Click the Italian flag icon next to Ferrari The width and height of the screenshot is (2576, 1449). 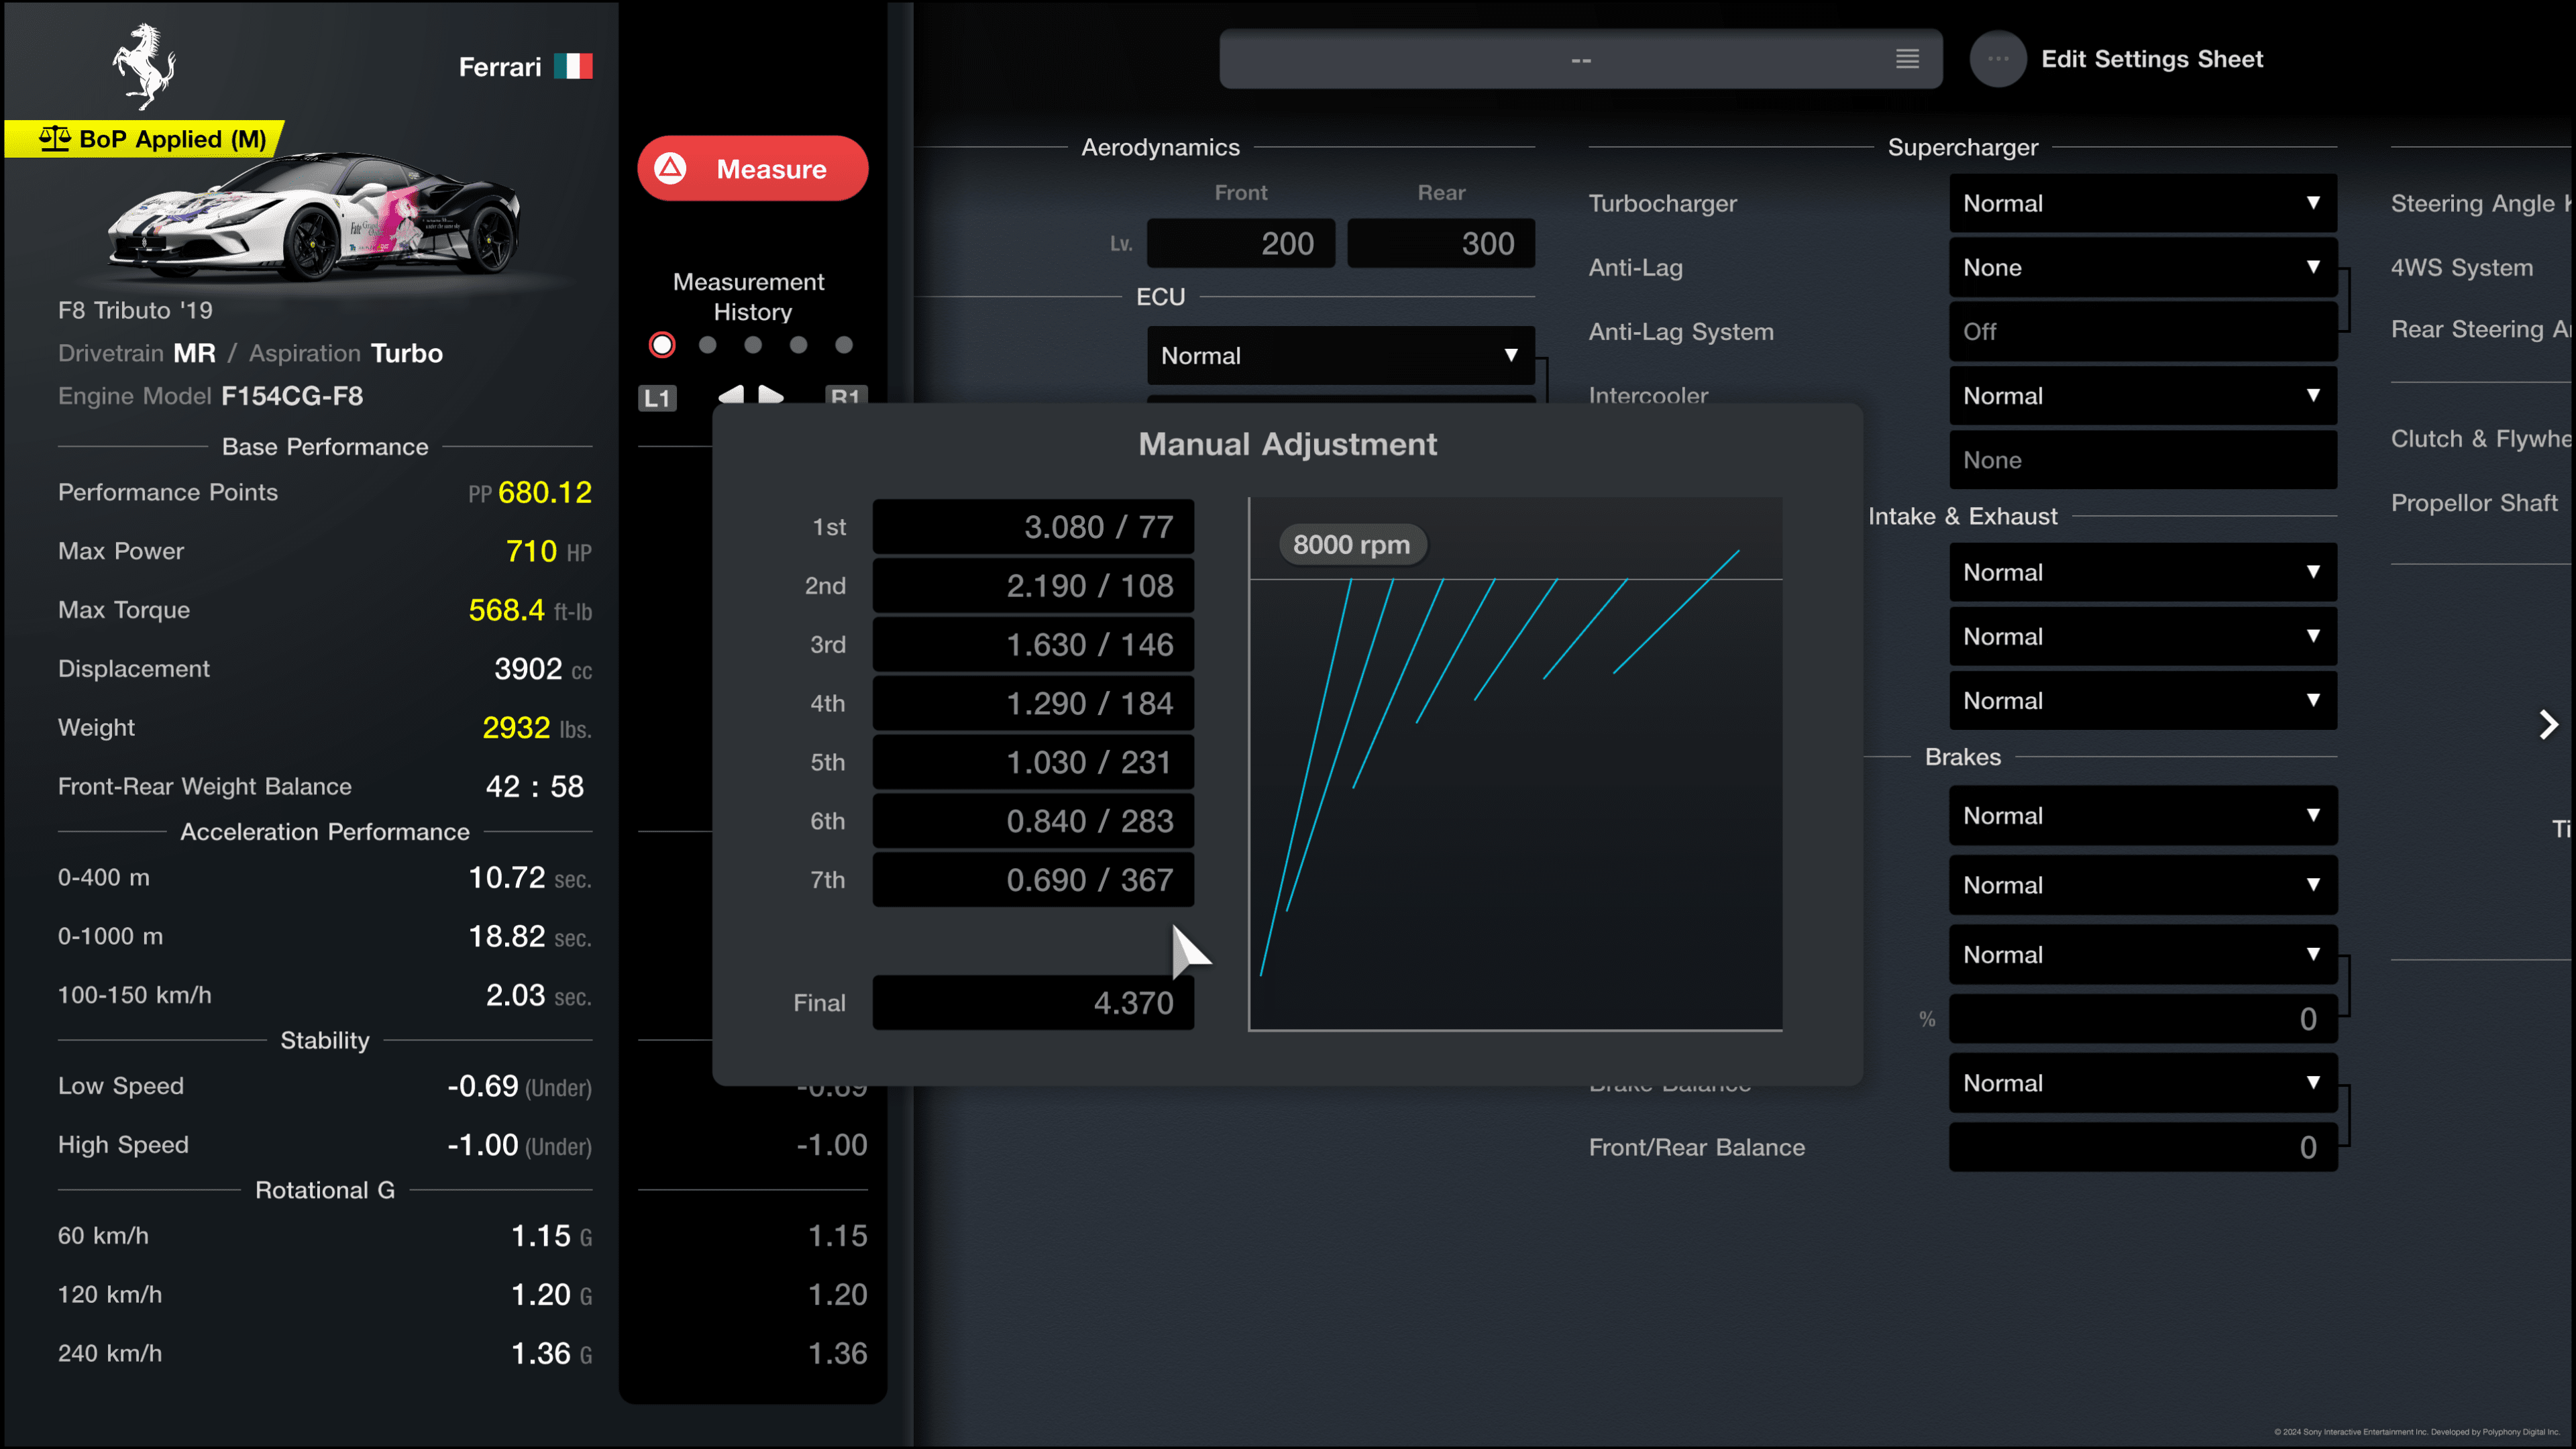coord(573,66)
